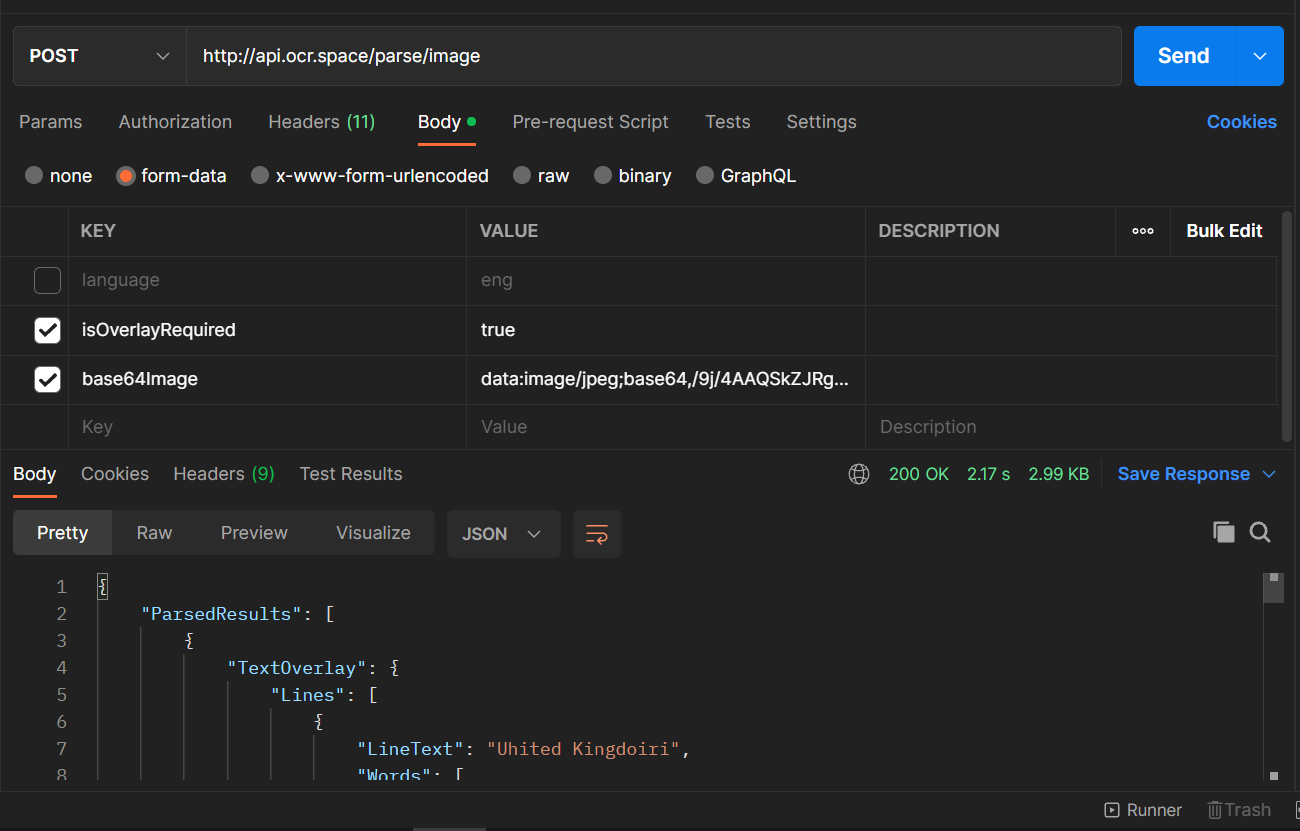Switch to Pretty response view
Screen dimensions: 1300x831
[x=62, y=533]
